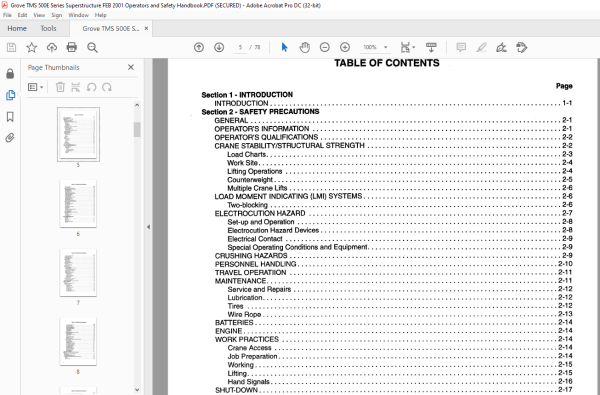This screenshot has width=600, height=395.
Task: Add a comment sticky note
Action: click(x=461, y=47)
